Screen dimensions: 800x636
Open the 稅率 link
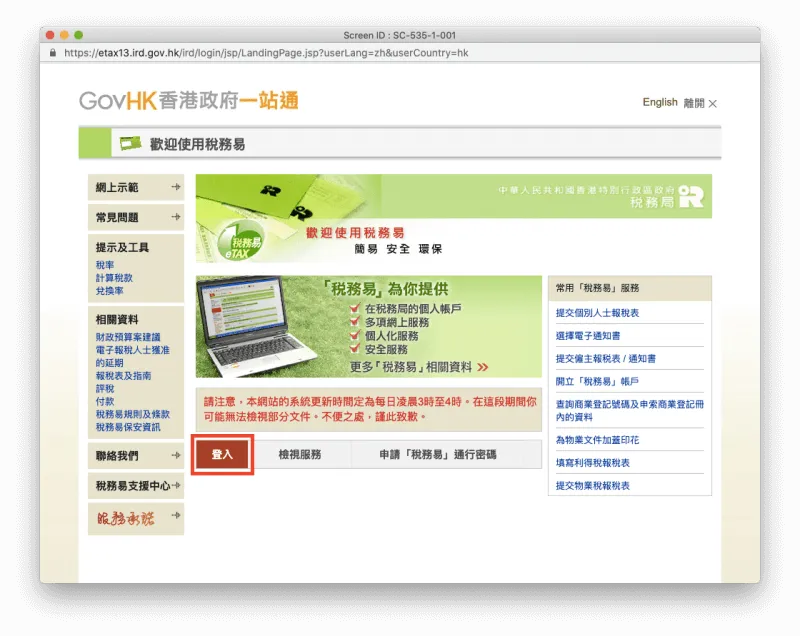[105, 265]
